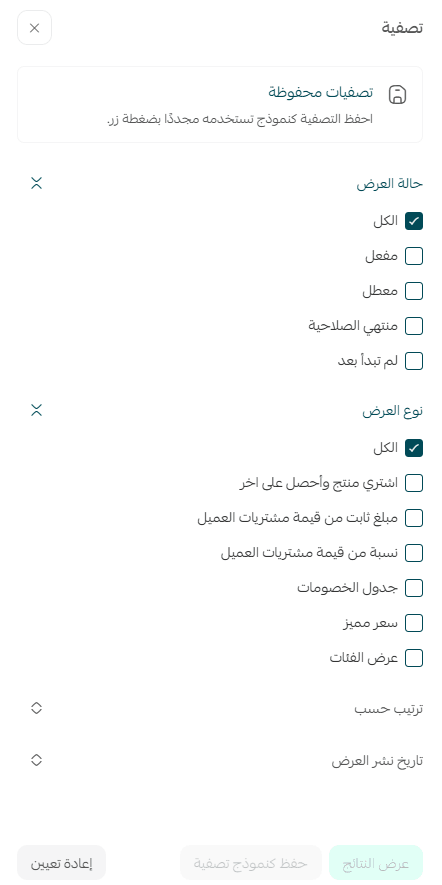Uncheck الكل under حالة العرض
The image size is (442, 885).
point(414,221)
